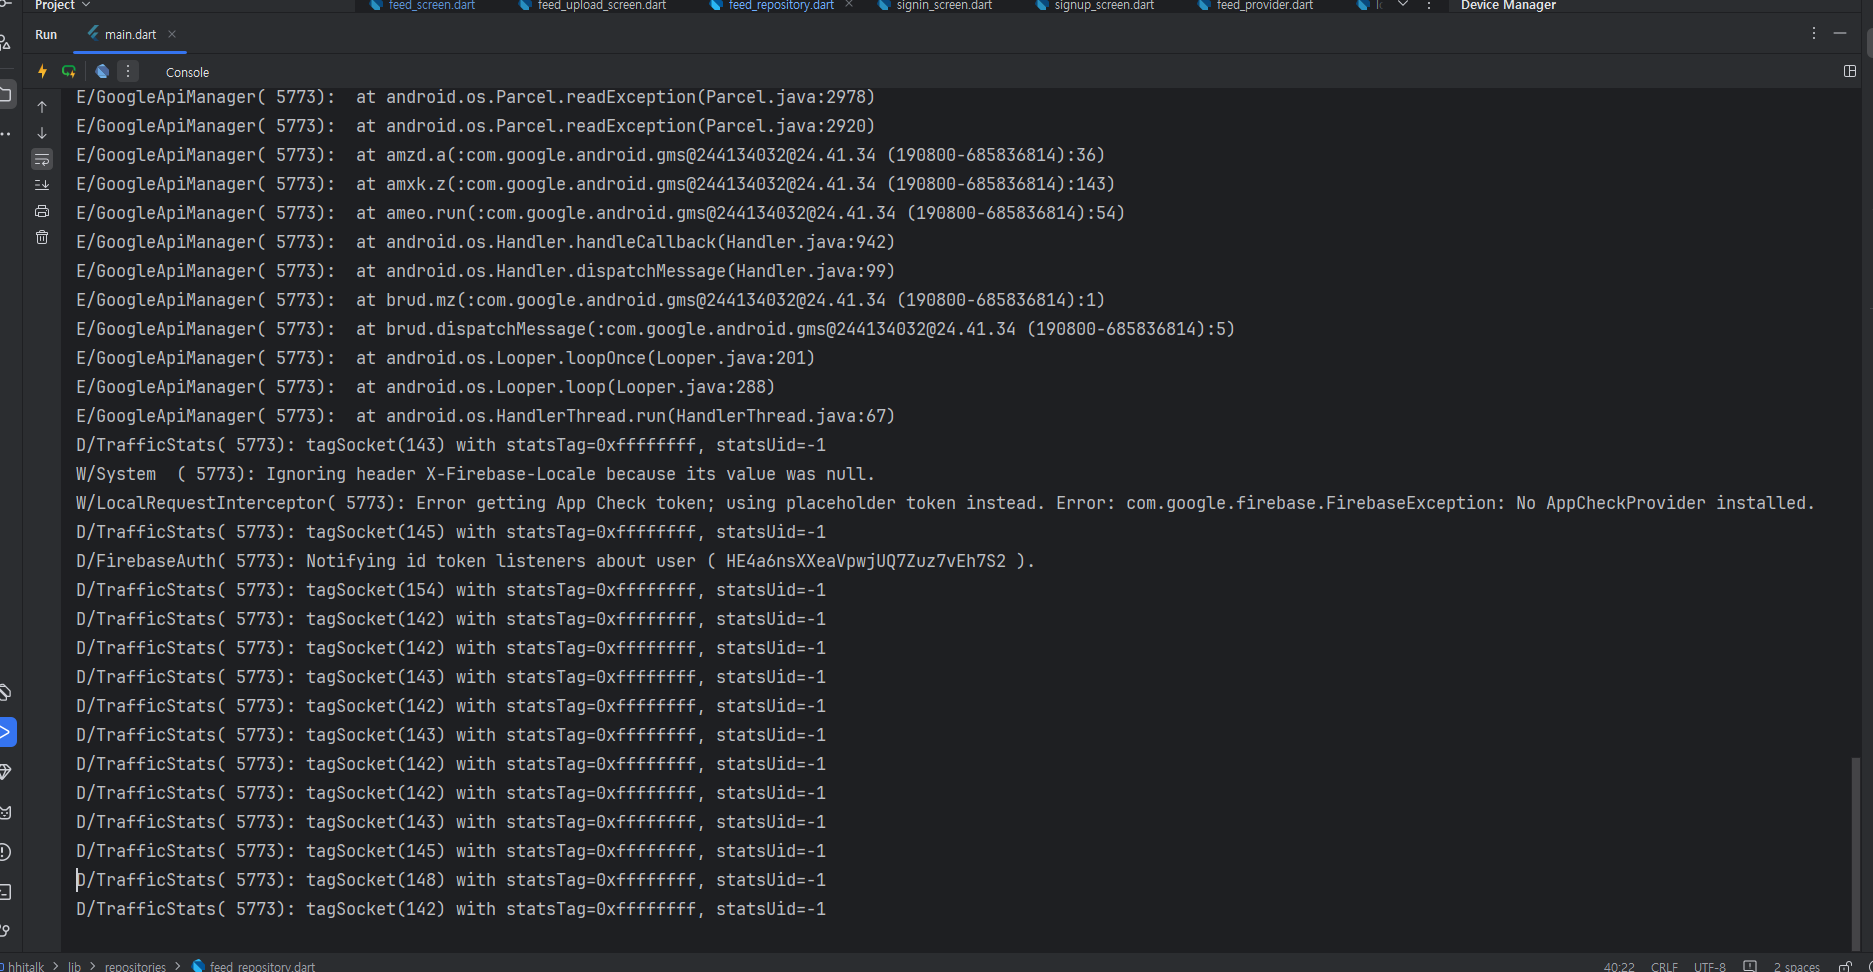Switch to signin_screen.dart editor tab

coord(935,5)
